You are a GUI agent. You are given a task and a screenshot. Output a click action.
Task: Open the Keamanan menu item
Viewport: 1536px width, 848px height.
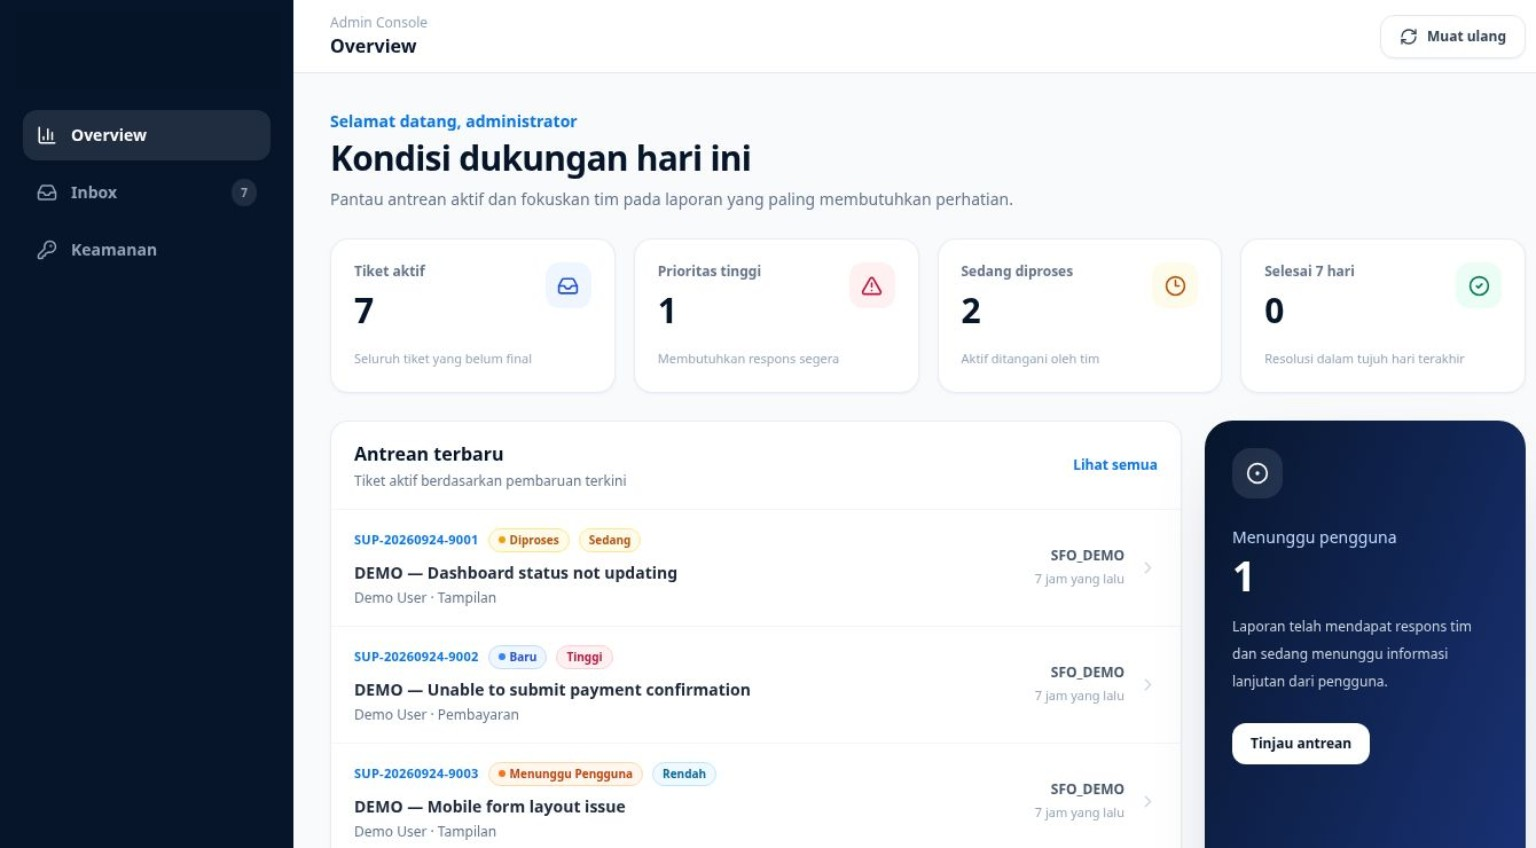[x=147, y=250]
